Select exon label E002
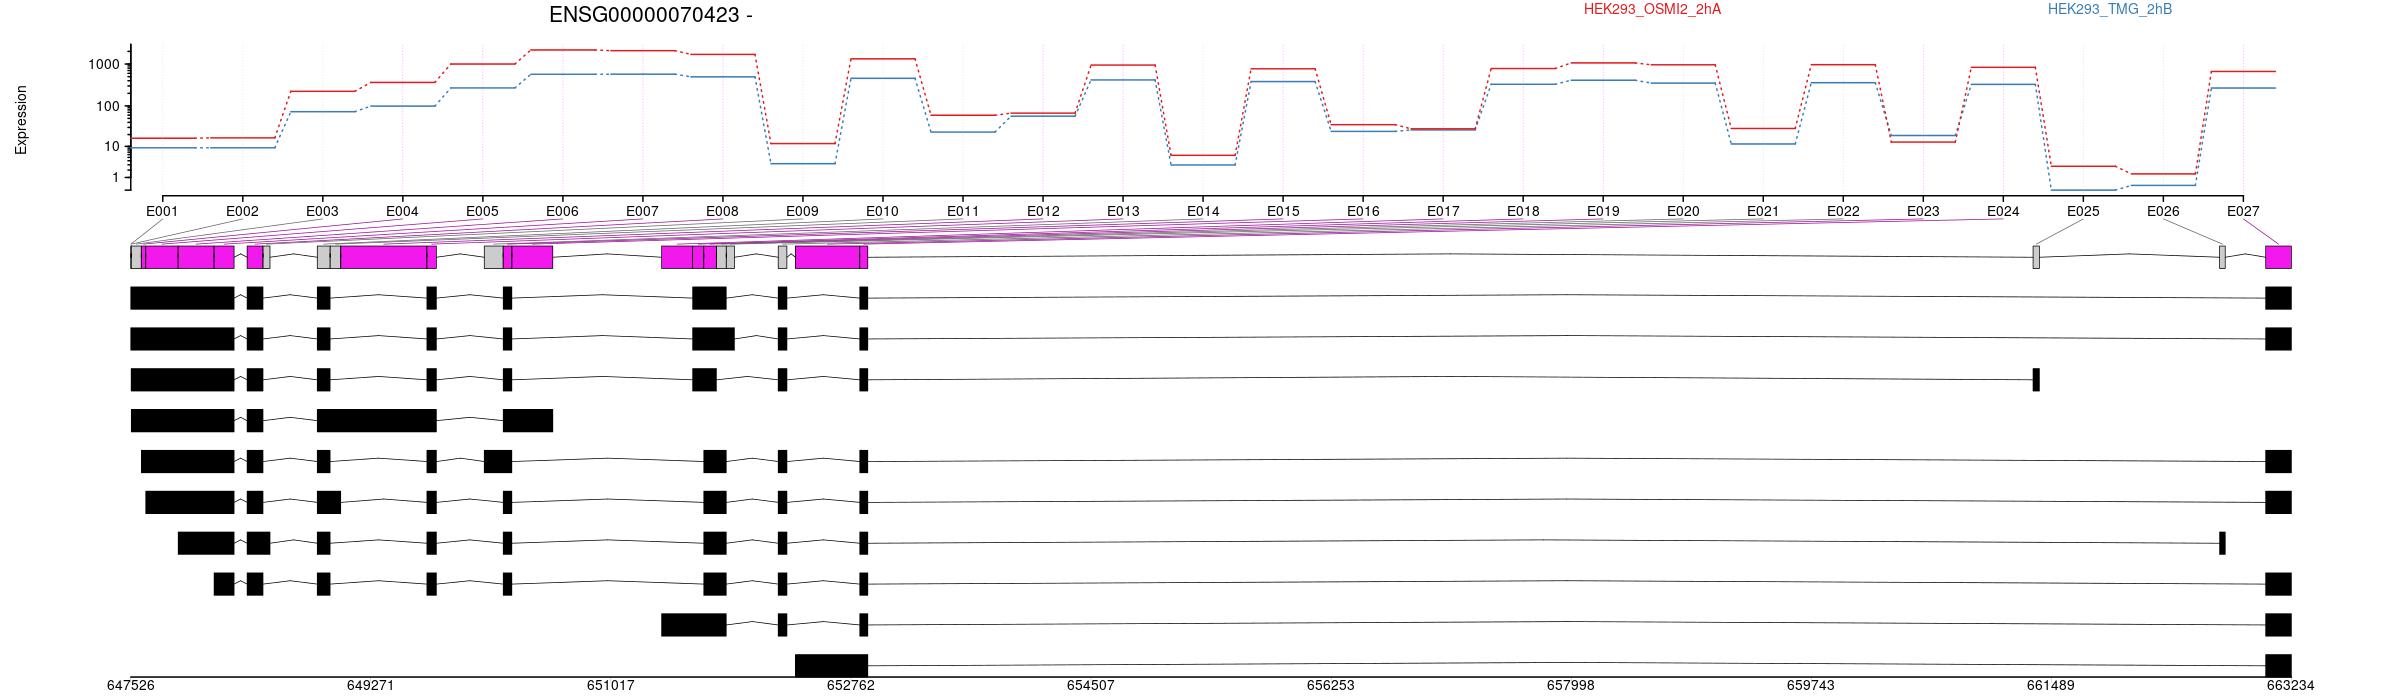This screenshot has width=2400, height=700. (242, 212)
